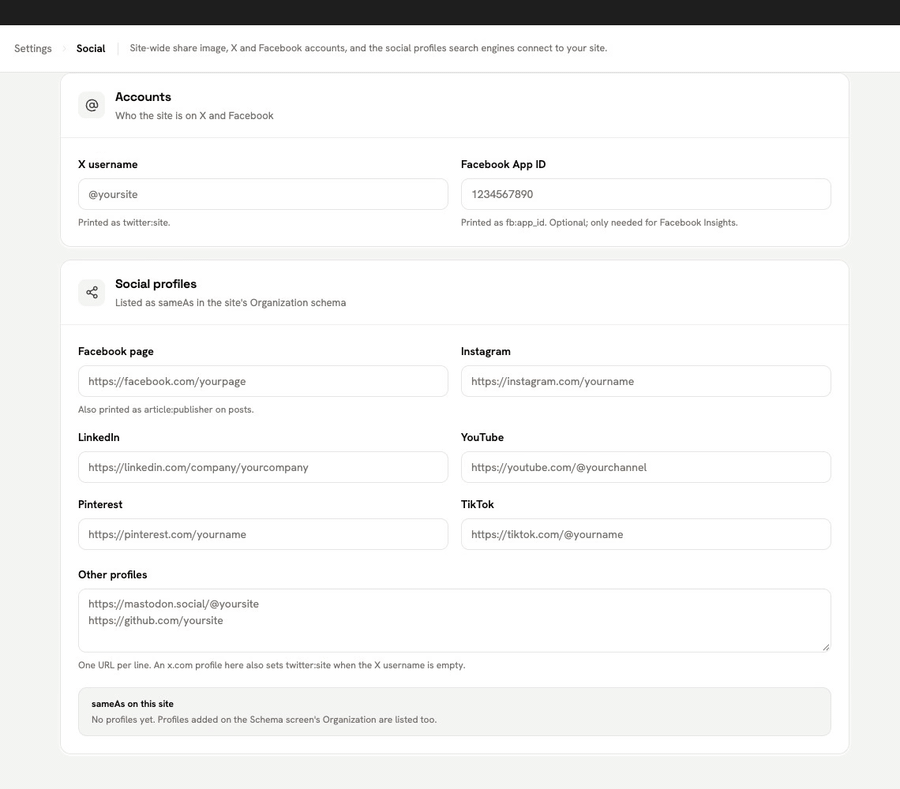Grab the Other profiles textarea resize handle
The width and height of the screenshot is (900, 789).
point(825,647)
